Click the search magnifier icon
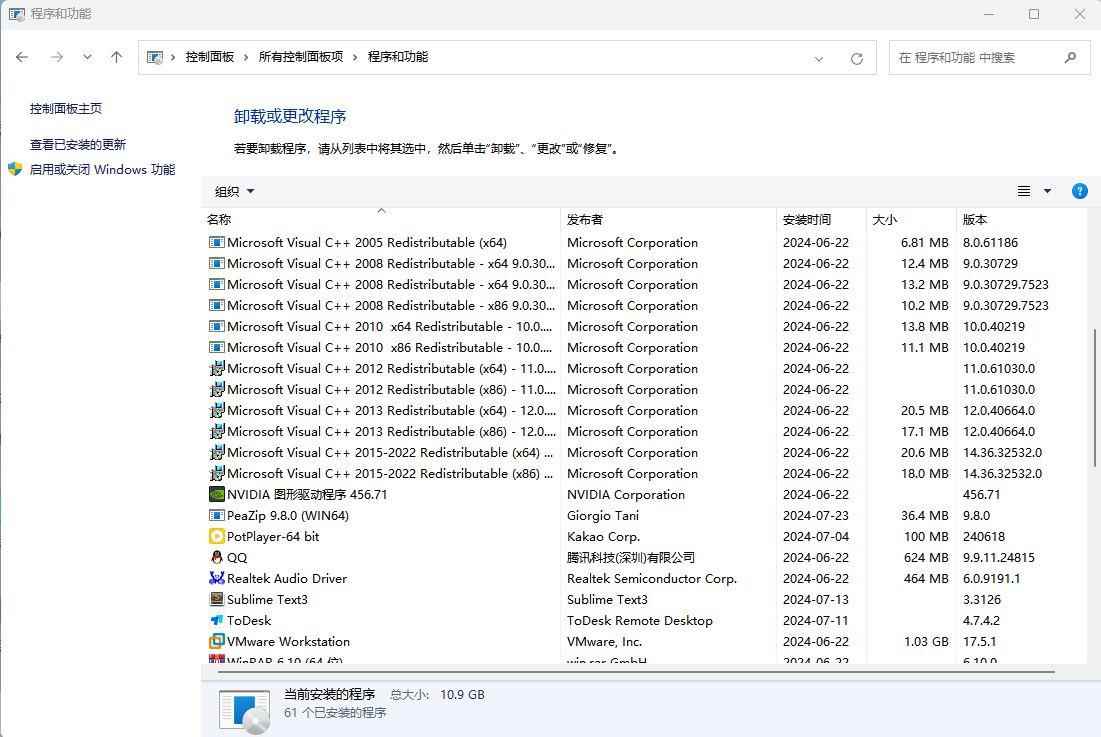Viewport: 1101px width, 737px height. pyautogui.click(x=1070, y=58)
